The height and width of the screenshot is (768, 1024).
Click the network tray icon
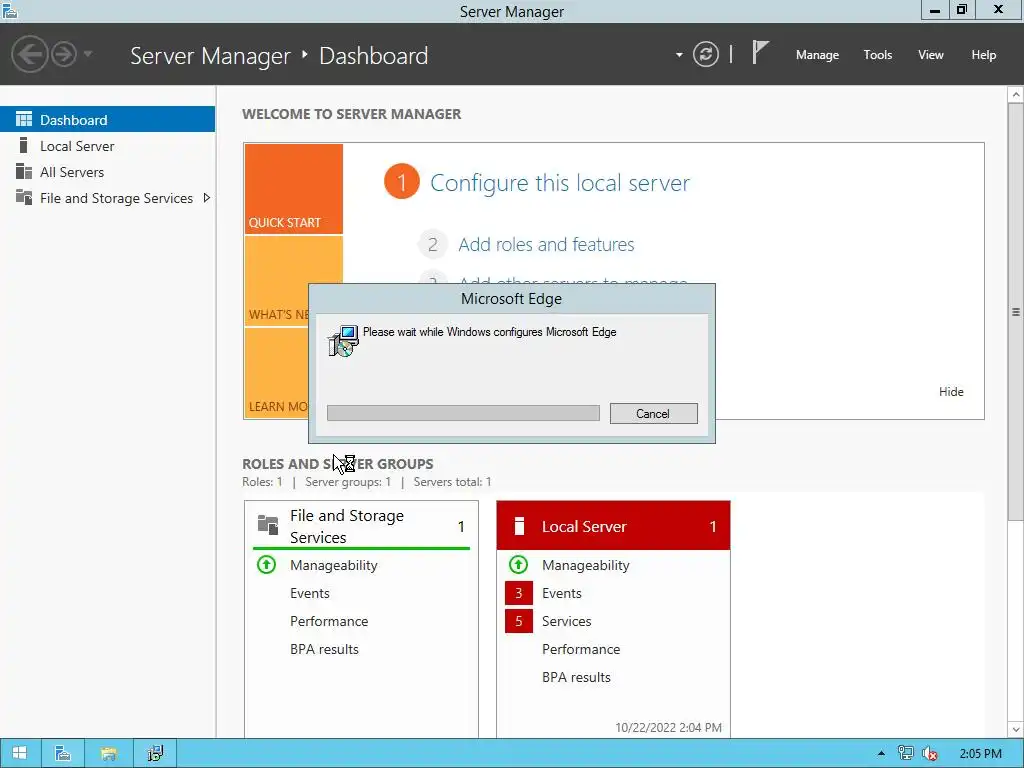pos(905,753)
